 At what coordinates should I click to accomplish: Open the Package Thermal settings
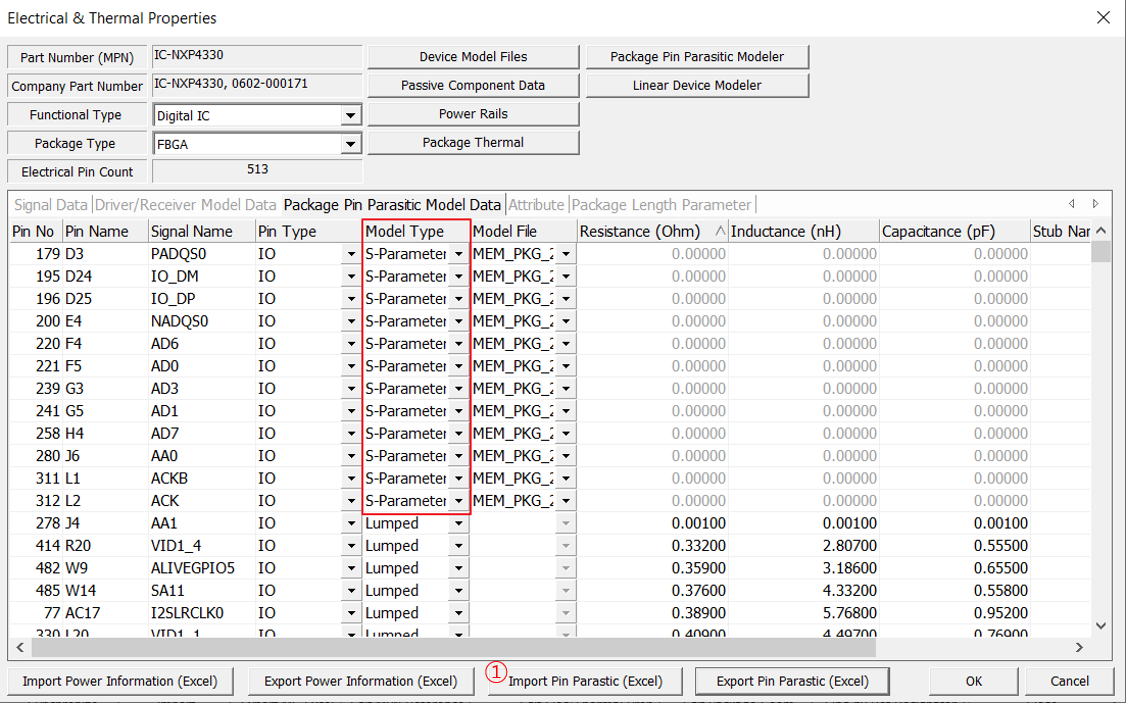472,142
